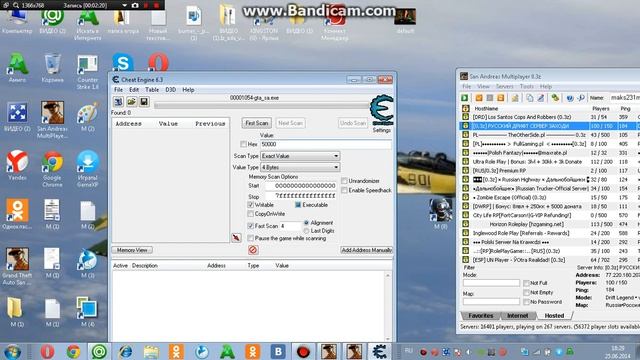640x360 pixels.
Task: Click the blue question-mark icon in SA-MP toolbar
Action: click(x=570, y=98)
